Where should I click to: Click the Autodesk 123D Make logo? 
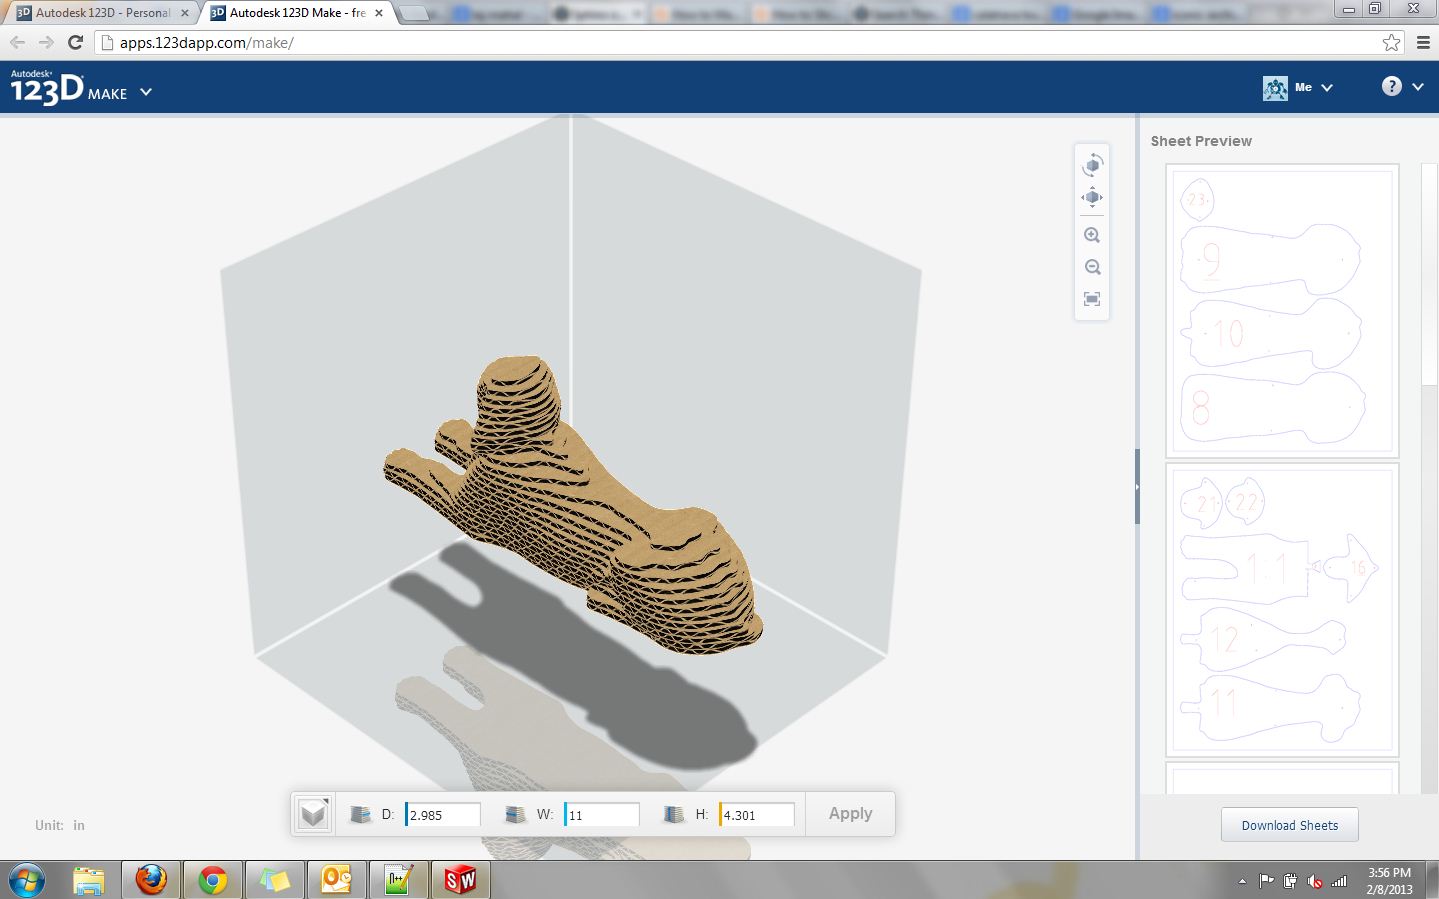coord(68,88)
